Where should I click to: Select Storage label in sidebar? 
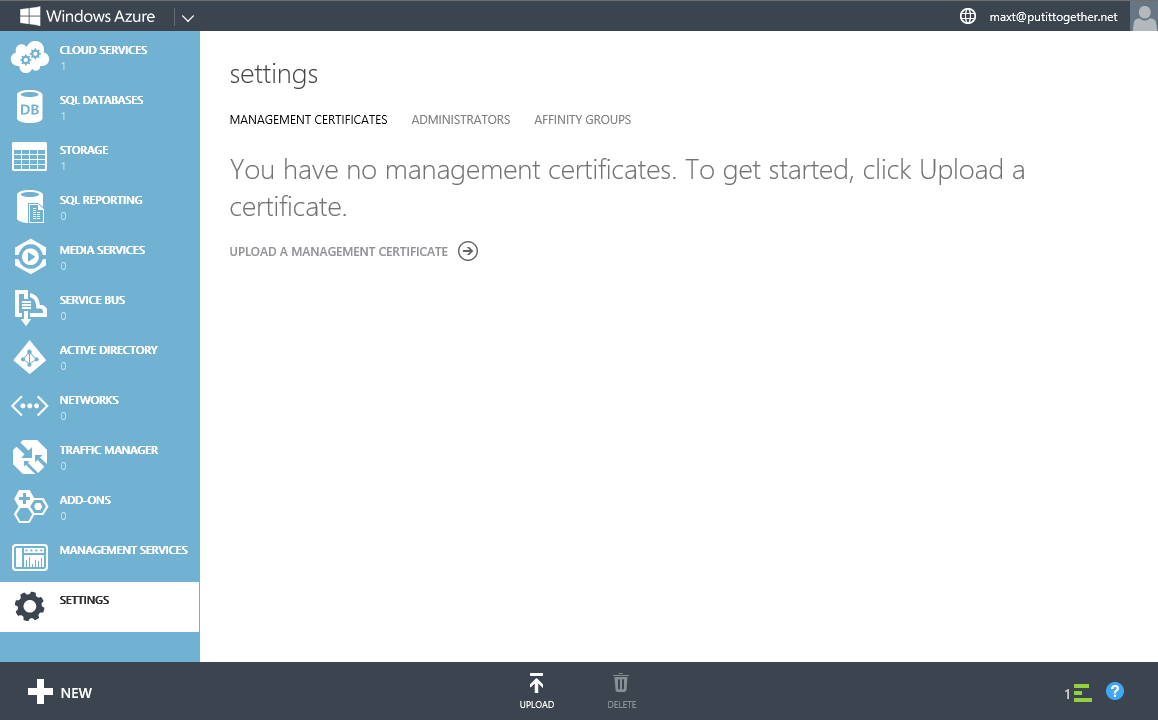tap(84, 150)
